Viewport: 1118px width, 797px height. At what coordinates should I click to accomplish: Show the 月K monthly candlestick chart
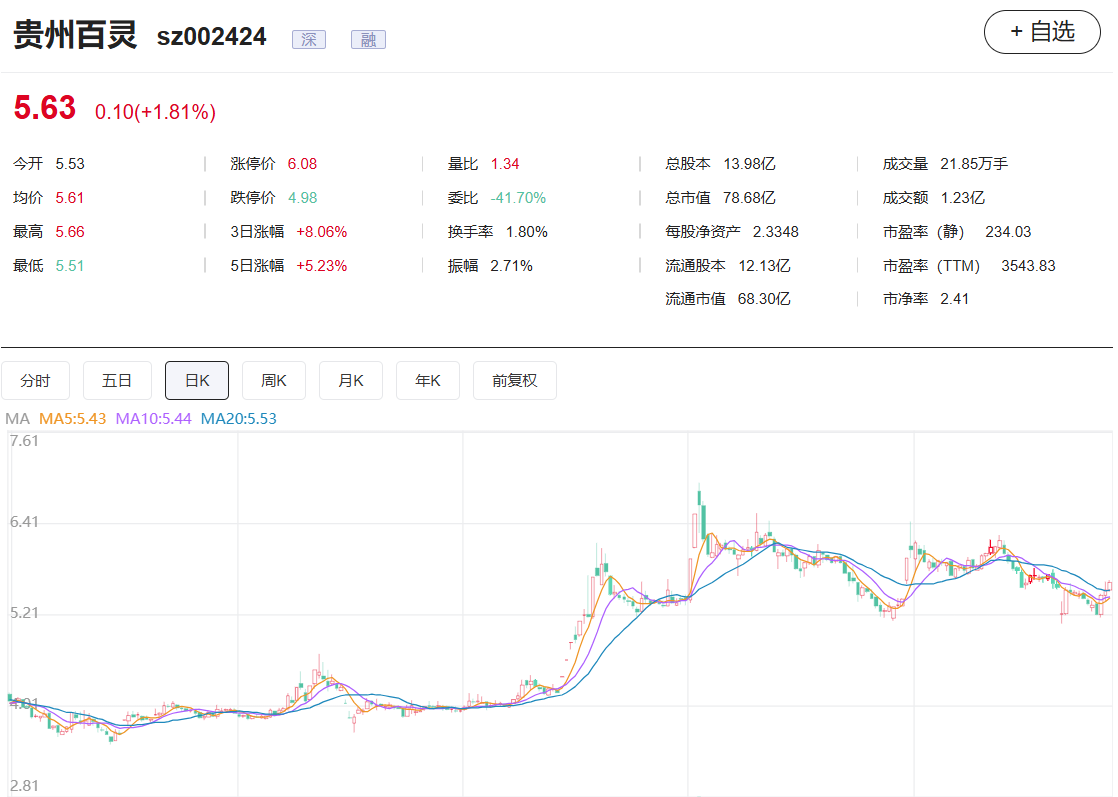coord(351,381)
